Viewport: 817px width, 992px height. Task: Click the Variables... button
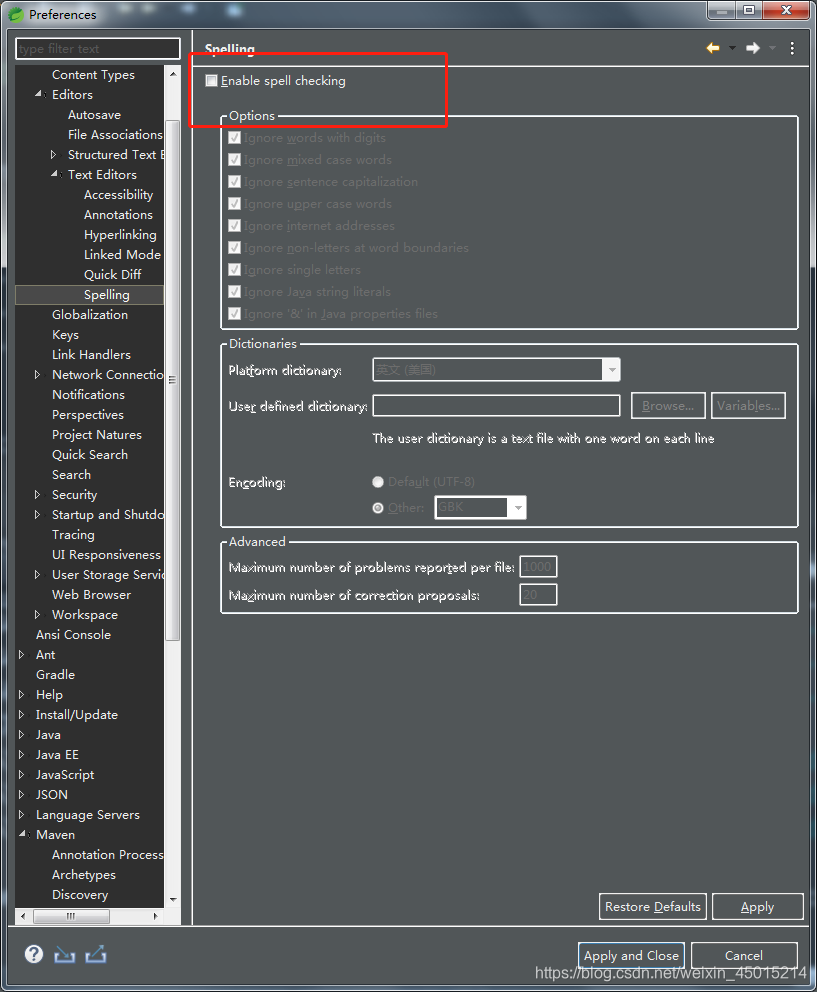tap(749, 406)
